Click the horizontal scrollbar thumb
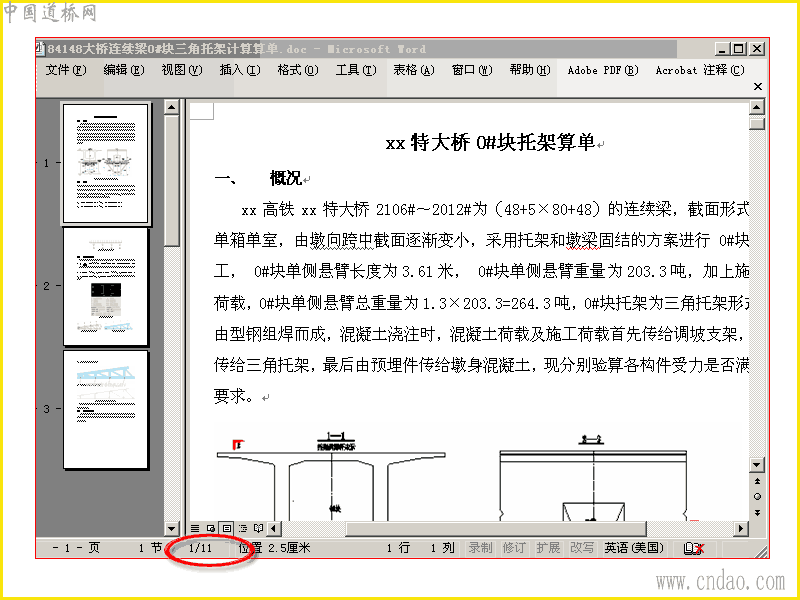 [496, 529]
